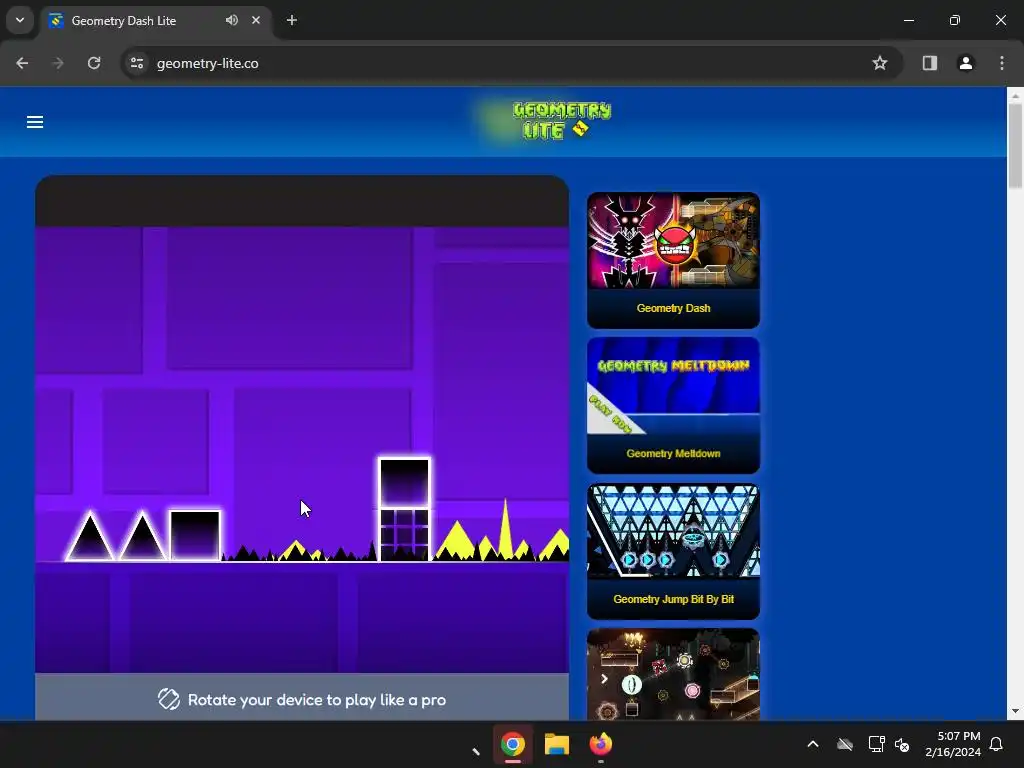Viewport: 1024px width, 768px height.
Task: Bookmark this page with the star
Action: (x=880, y=63)
